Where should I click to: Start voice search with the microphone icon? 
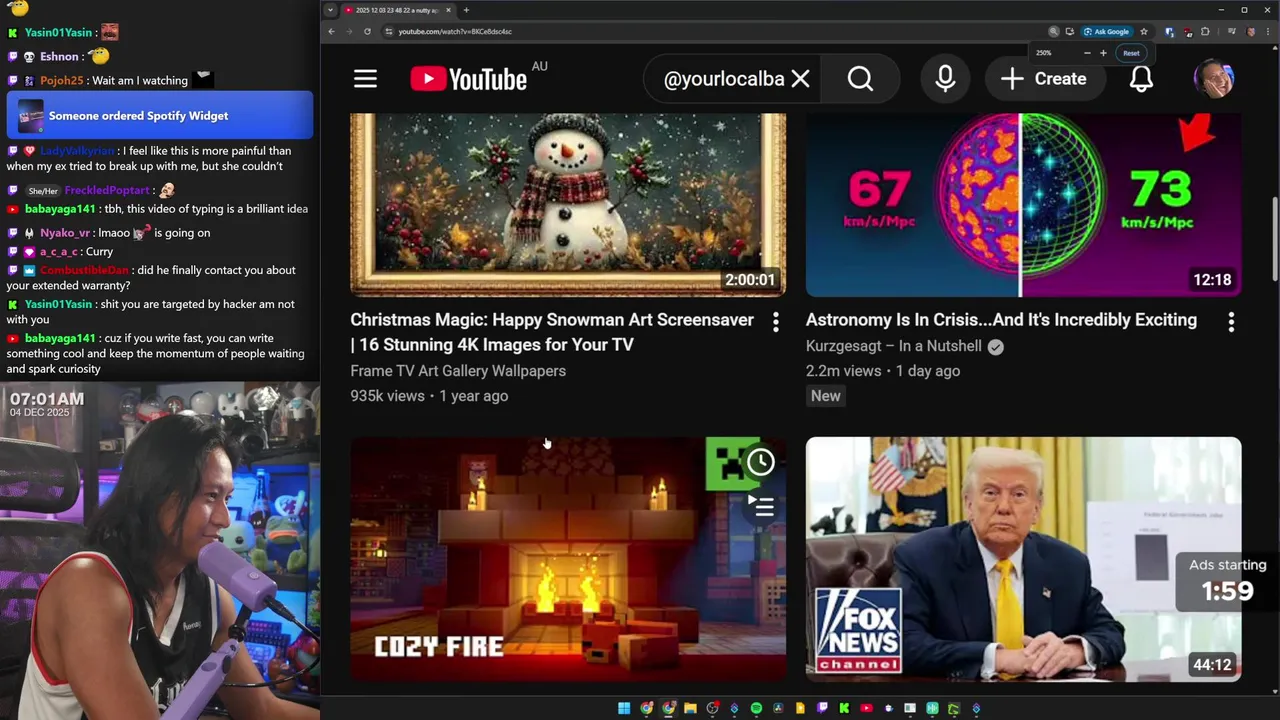(x=945, y=79)
